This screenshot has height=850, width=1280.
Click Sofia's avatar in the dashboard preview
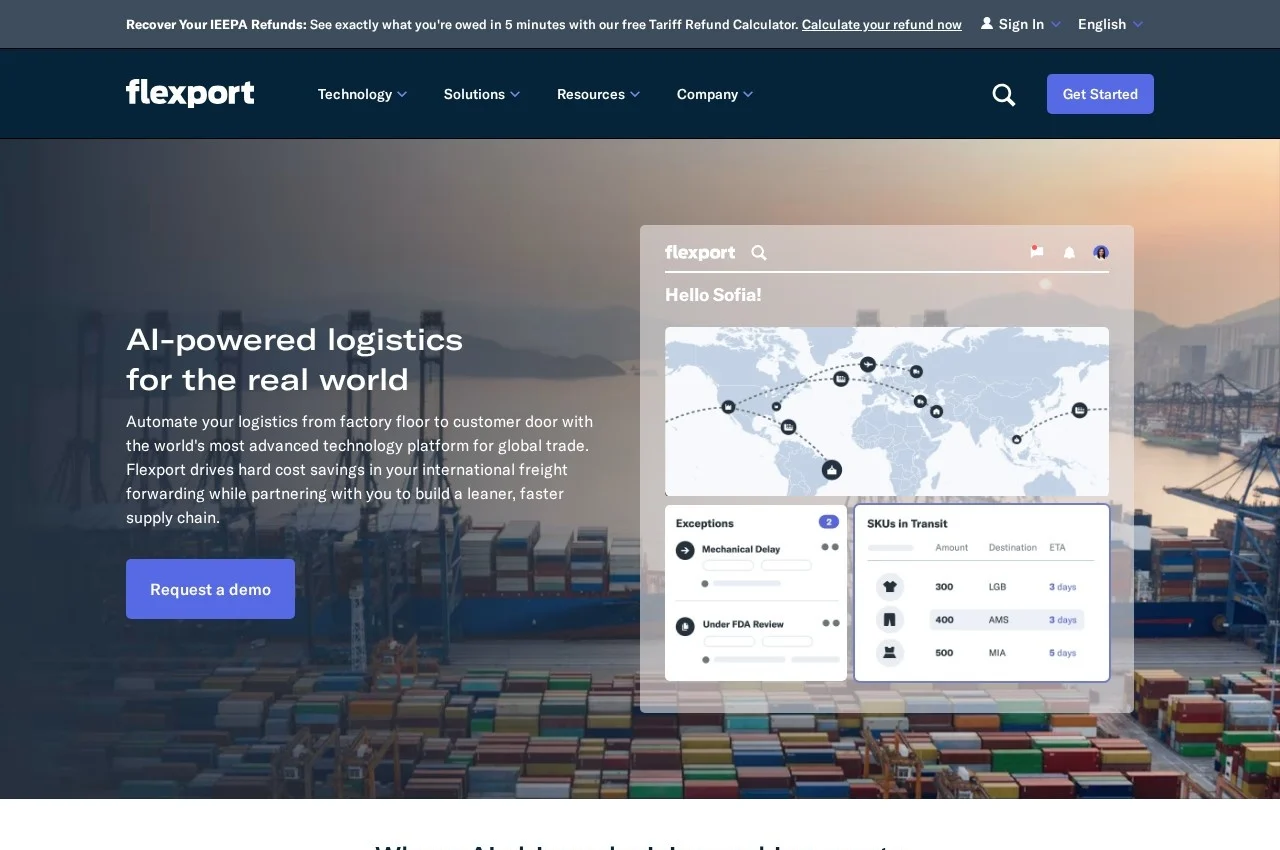click(x=1101, y=252)
